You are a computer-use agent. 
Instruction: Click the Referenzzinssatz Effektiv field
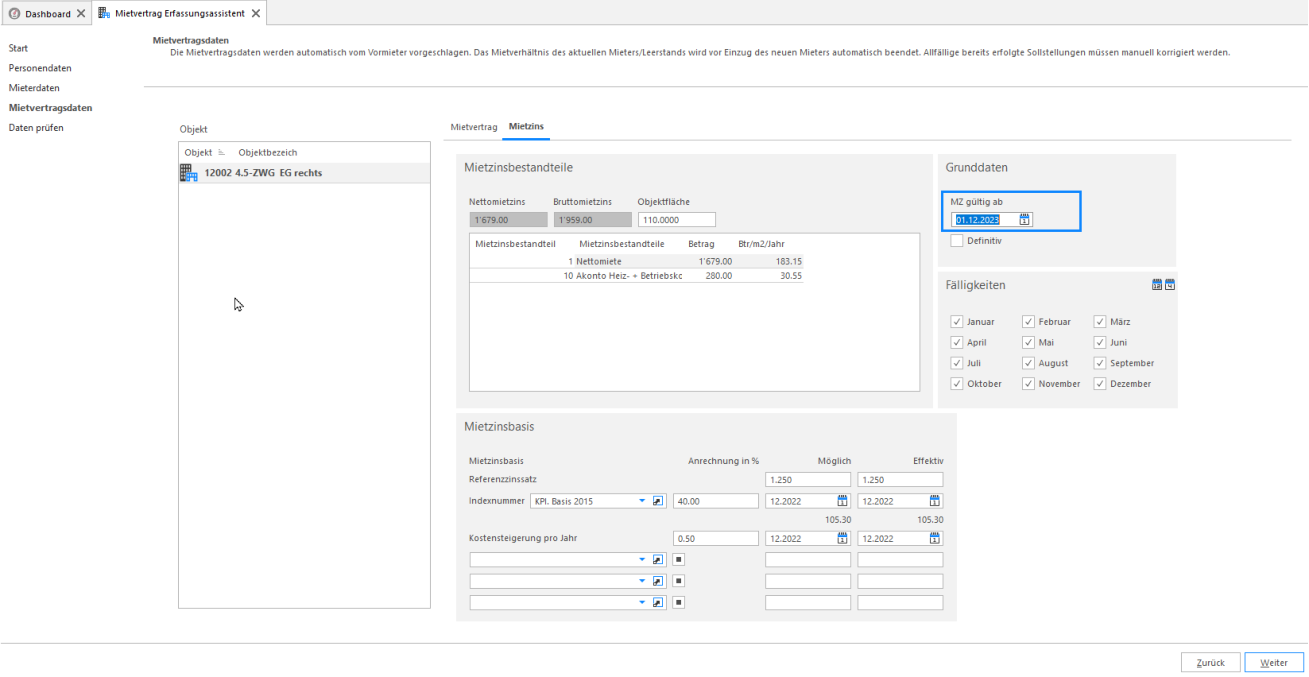pyautogui.click(x=900, y=480)
